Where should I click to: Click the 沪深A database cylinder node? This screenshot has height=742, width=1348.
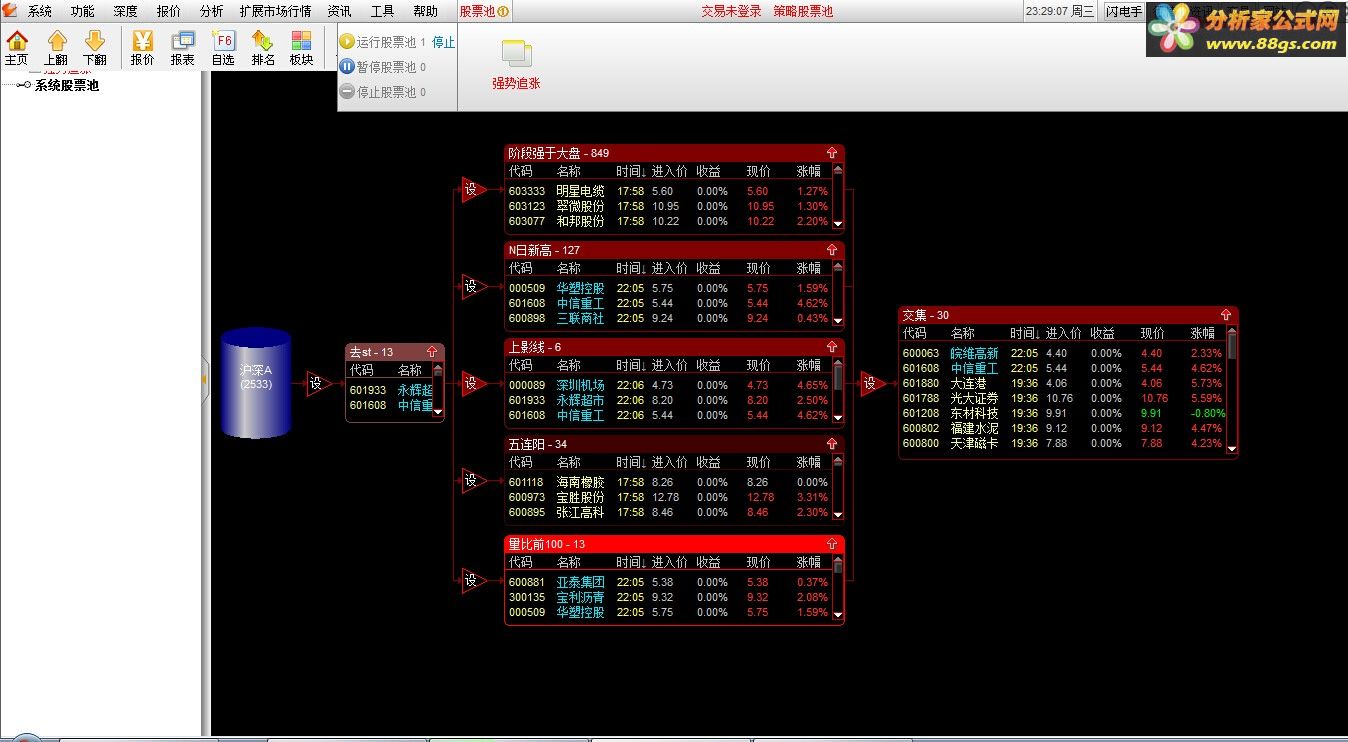pos(255,382)
